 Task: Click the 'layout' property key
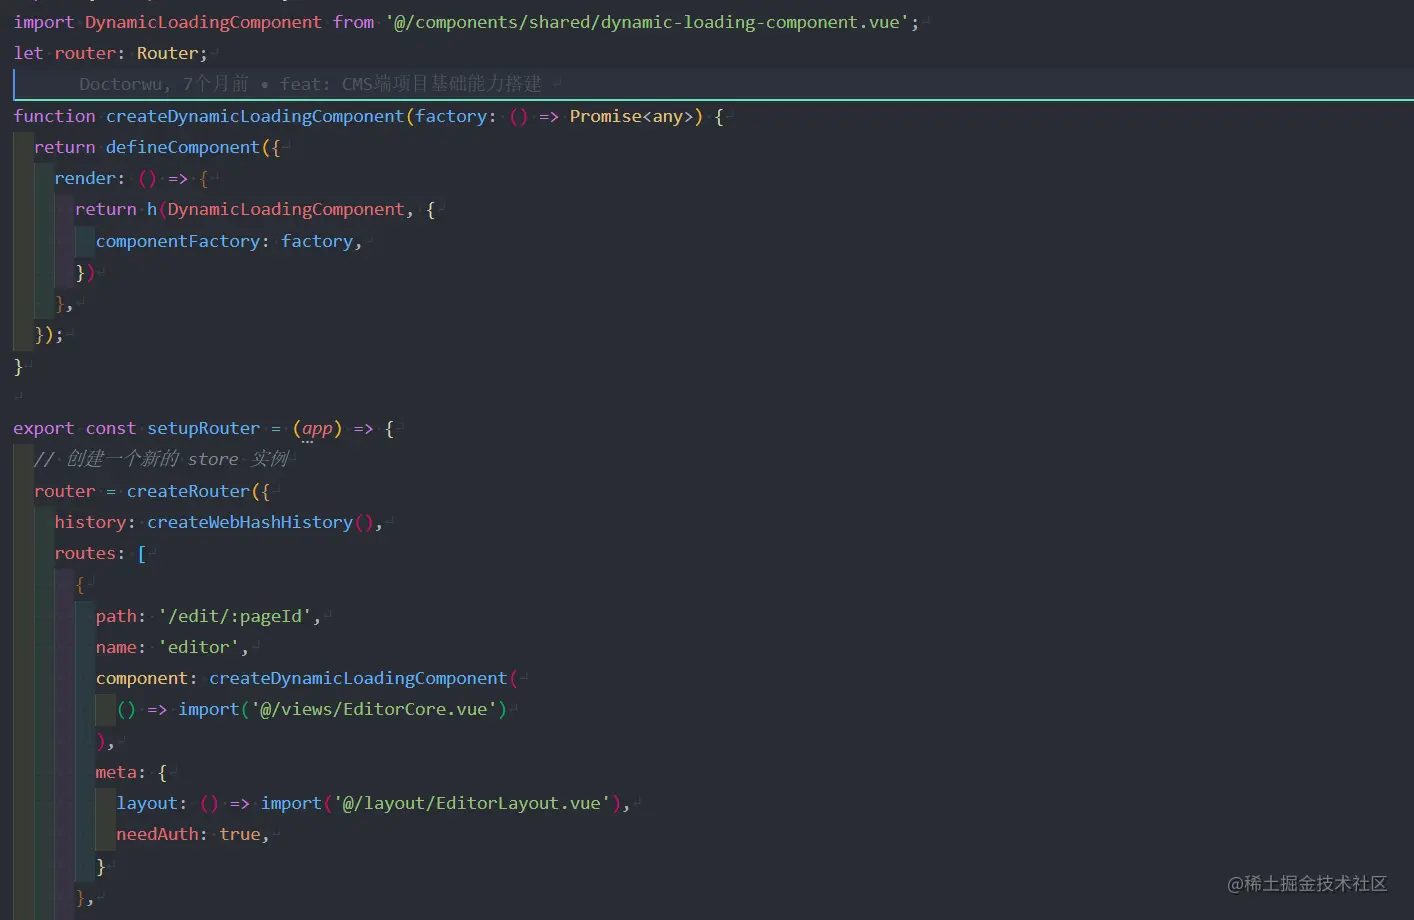point(147,803)
